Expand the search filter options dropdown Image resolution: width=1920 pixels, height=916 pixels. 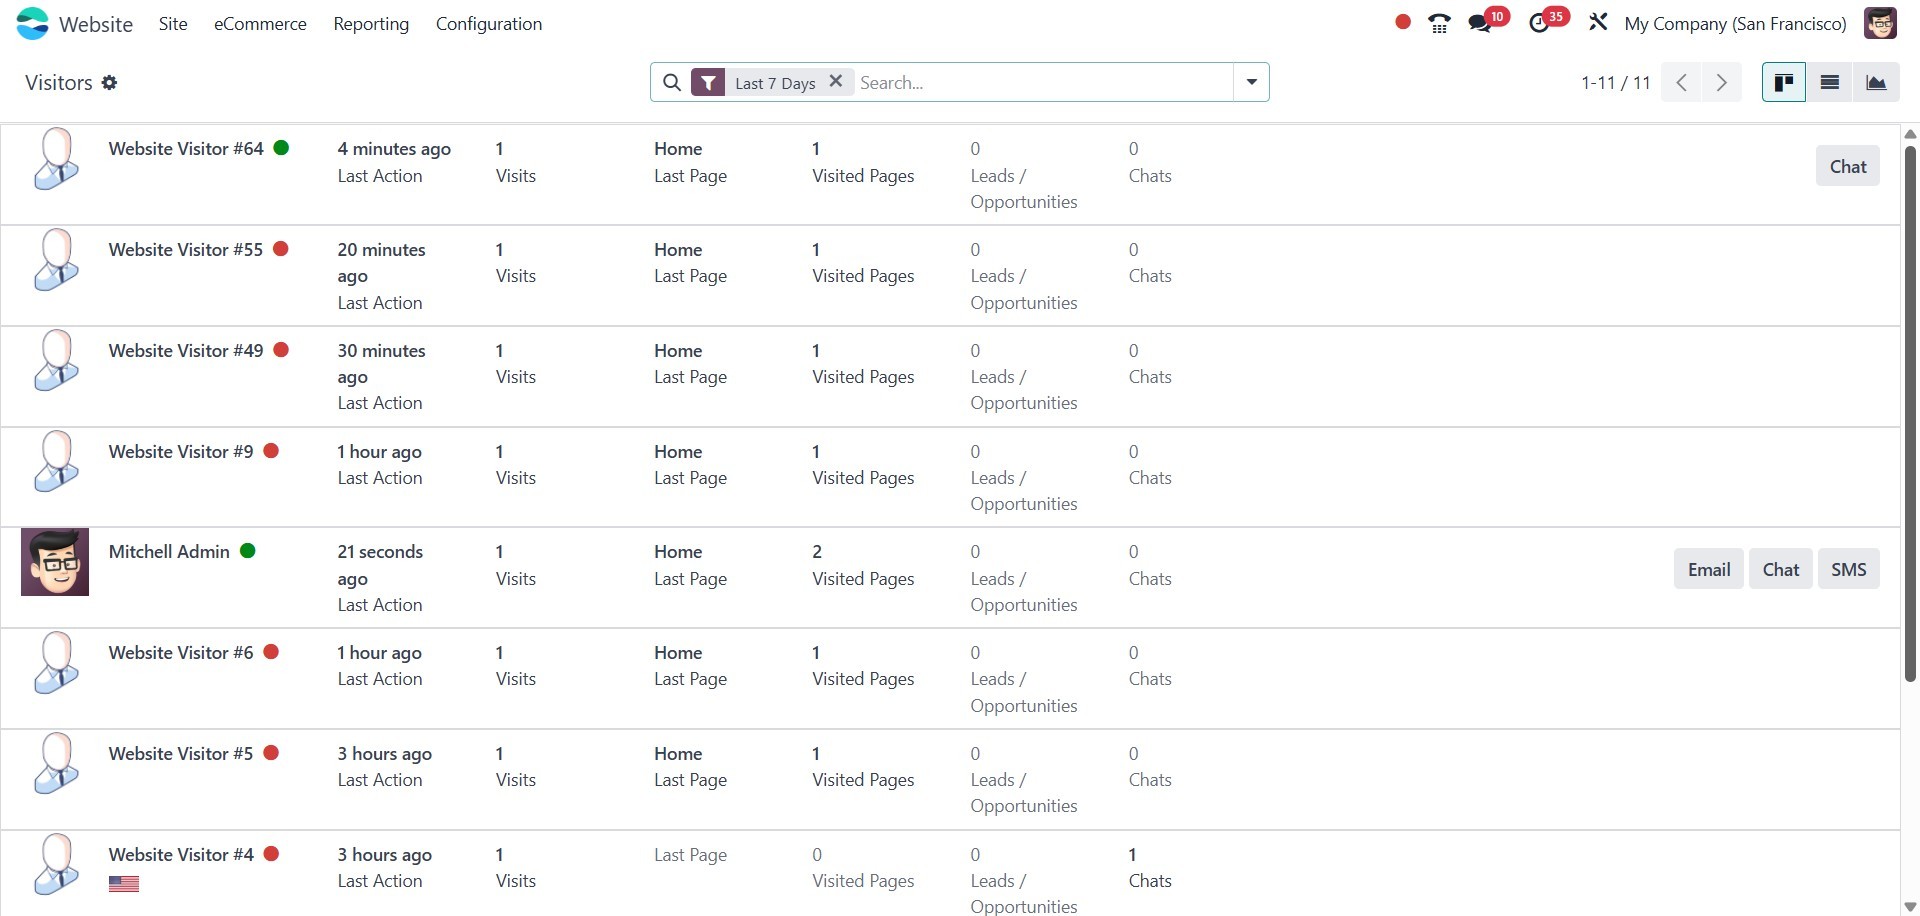coord(1251,83)
